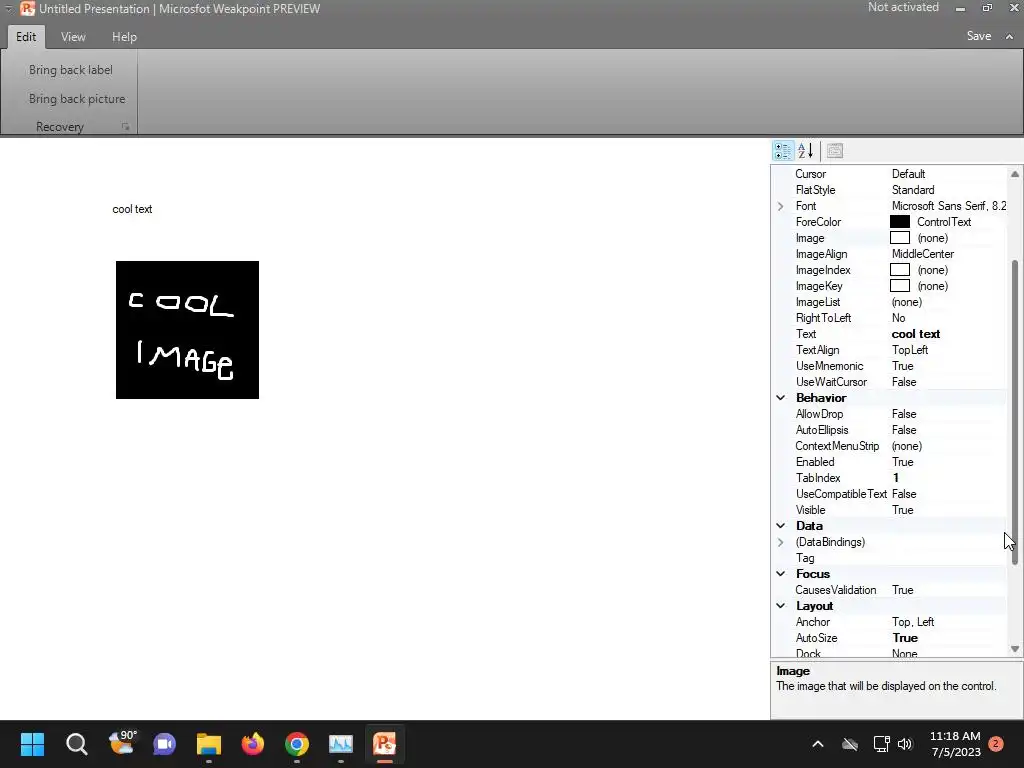Select the Cursor Default value
The image size is (1024, 768).
(908, 174)
